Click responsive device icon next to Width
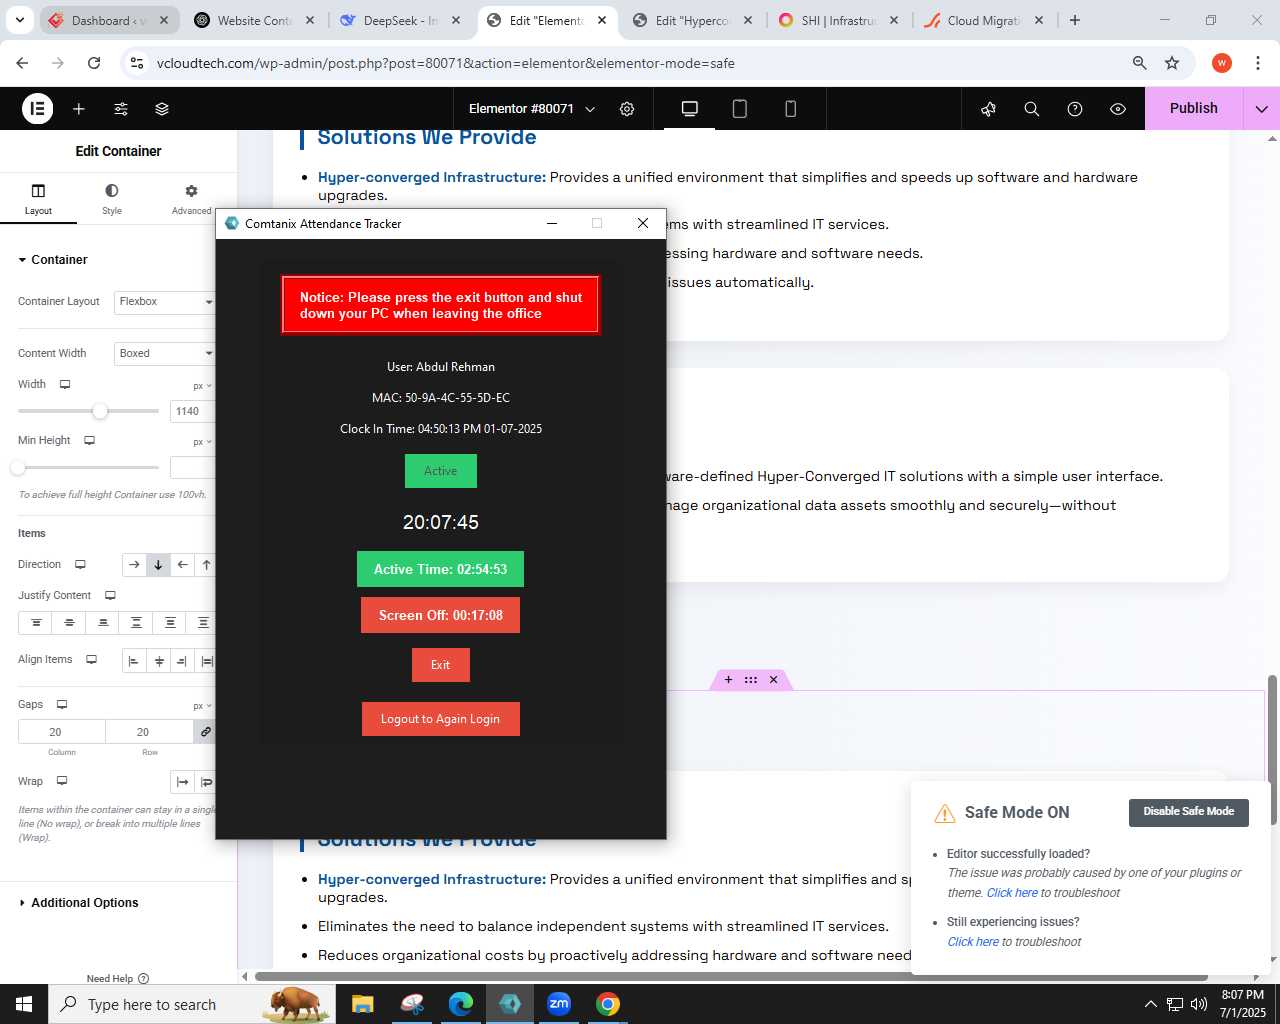This screenshot has height=1024, width=1280. click(x=65, y=385)
